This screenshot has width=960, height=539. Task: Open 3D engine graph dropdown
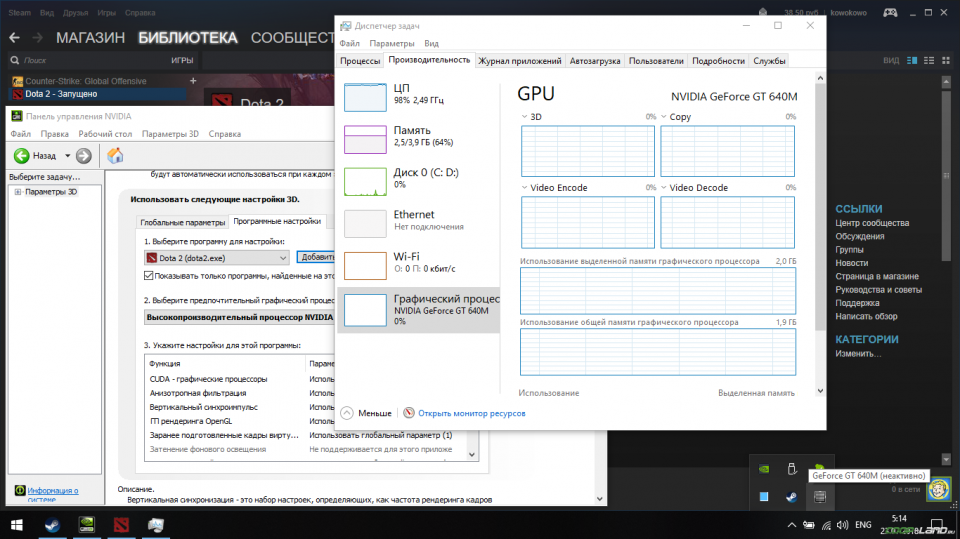525,117
